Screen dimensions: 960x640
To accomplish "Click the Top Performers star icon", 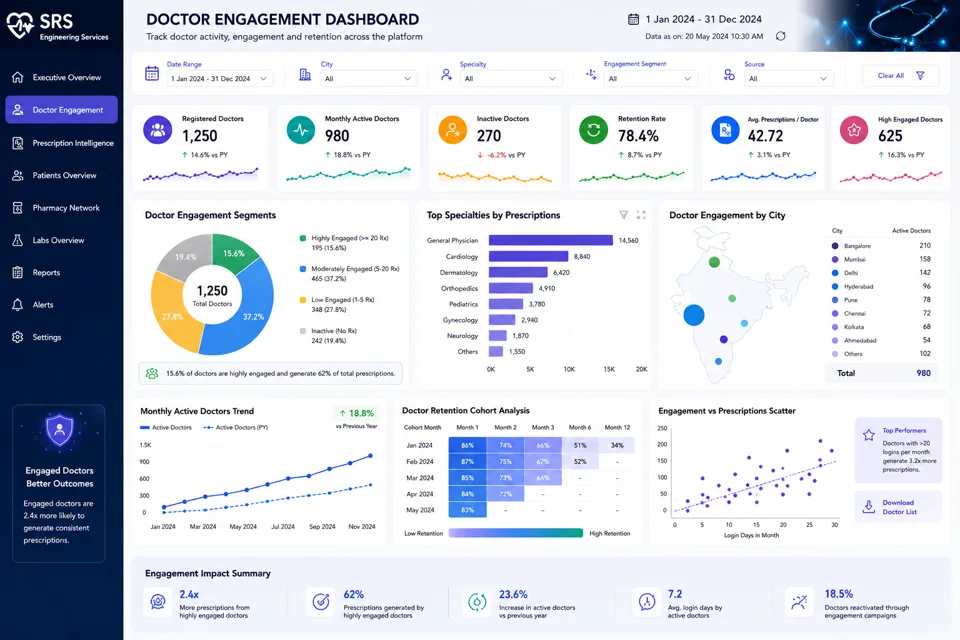I will coord(869,435).
